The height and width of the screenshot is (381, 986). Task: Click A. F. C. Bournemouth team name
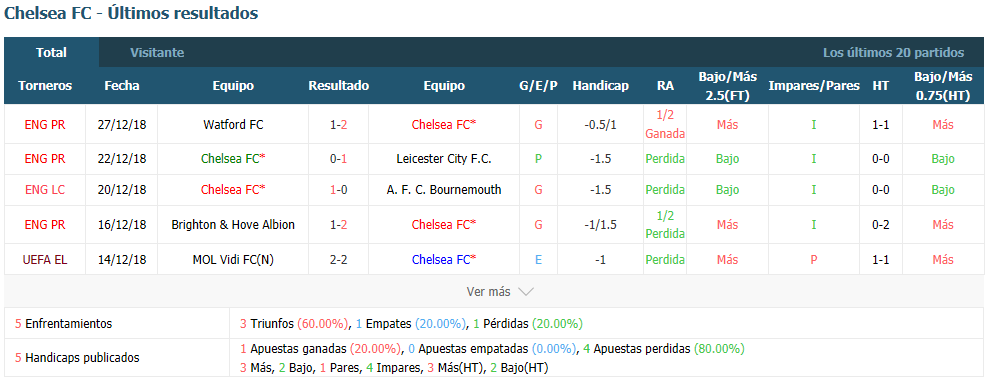pos(444,189)
